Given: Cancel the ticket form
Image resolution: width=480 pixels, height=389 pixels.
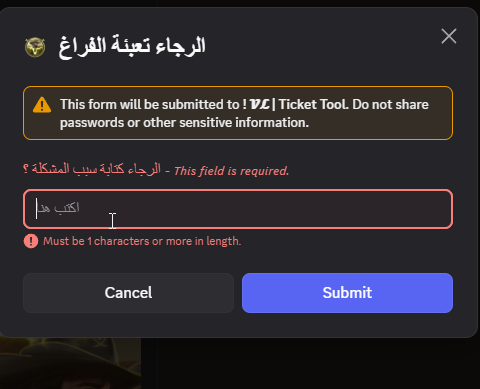Looking at the screenshot, I should pyautogui.click(x=128, y=293).
